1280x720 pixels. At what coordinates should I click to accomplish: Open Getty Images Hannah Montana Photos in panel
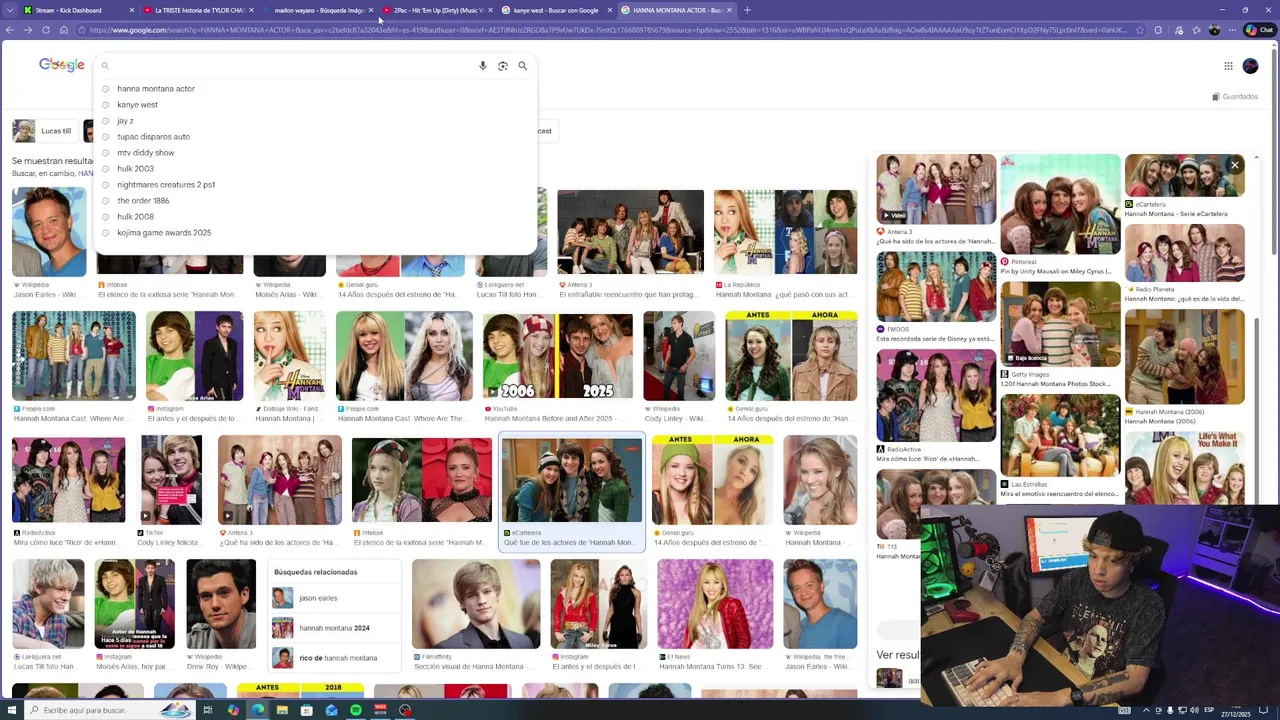pos(1060,322)
